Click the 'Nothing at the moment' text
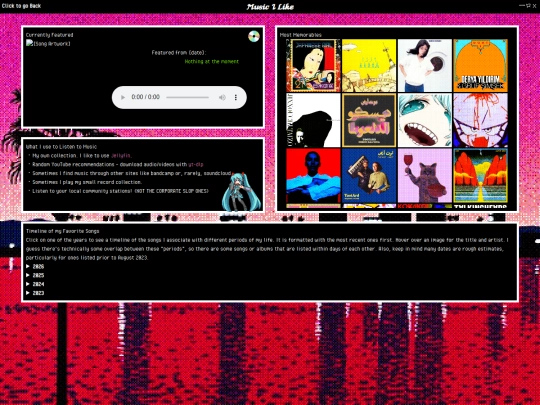 click(211, 61)
